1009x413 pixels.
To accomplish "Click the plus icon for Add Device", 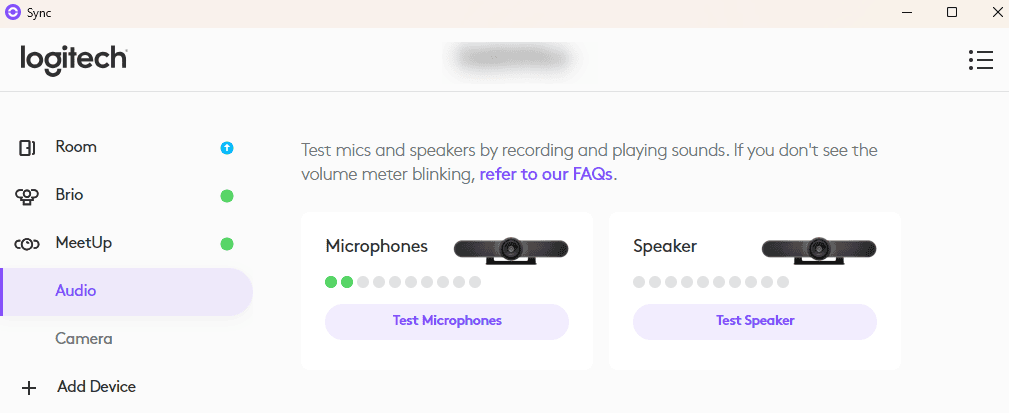I will click(28, 387).
